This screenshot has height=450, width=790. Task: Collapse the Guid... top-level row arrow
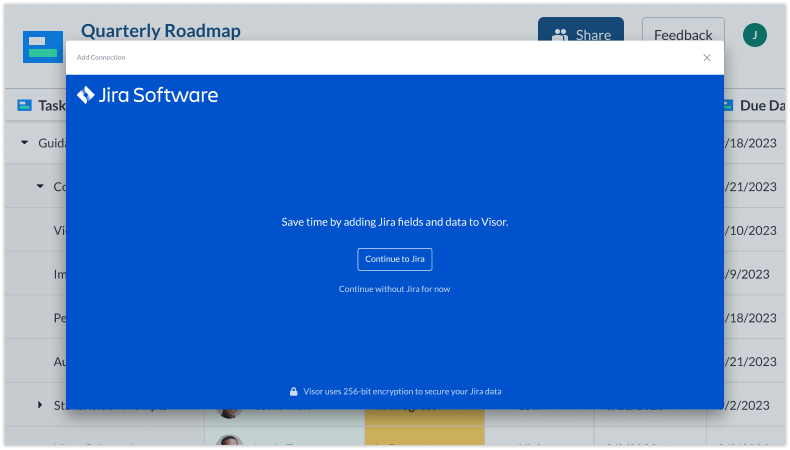[24, 143]
